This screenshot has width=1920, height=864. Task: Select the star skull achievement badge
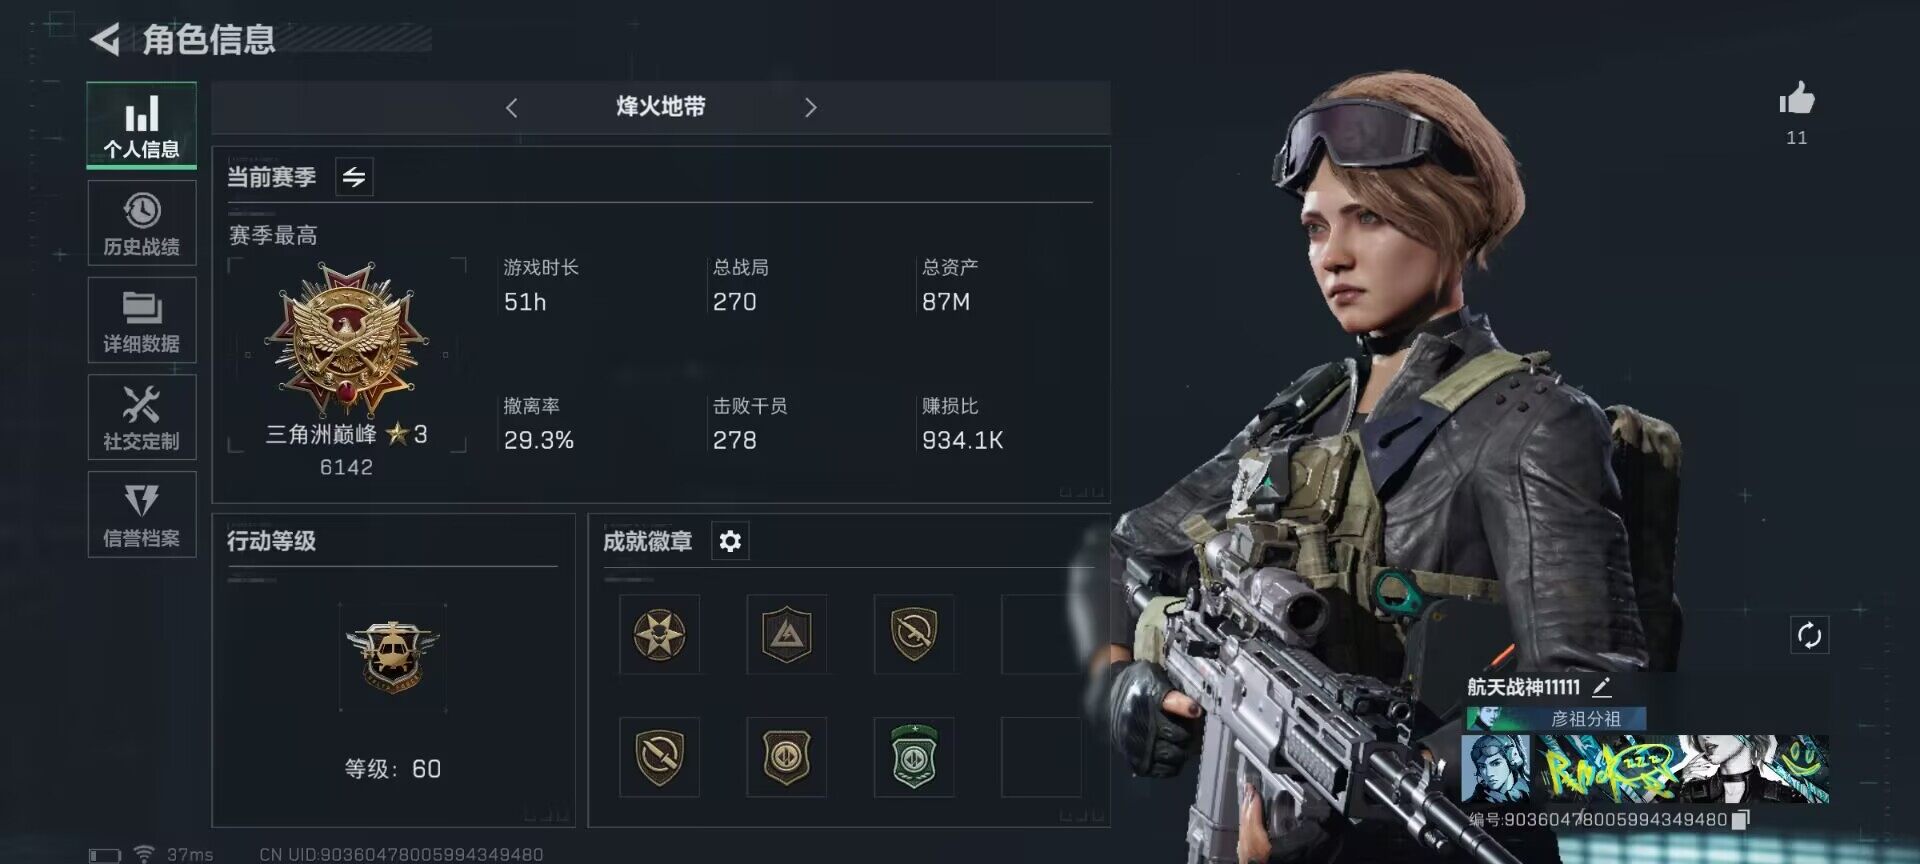point(659,634)
